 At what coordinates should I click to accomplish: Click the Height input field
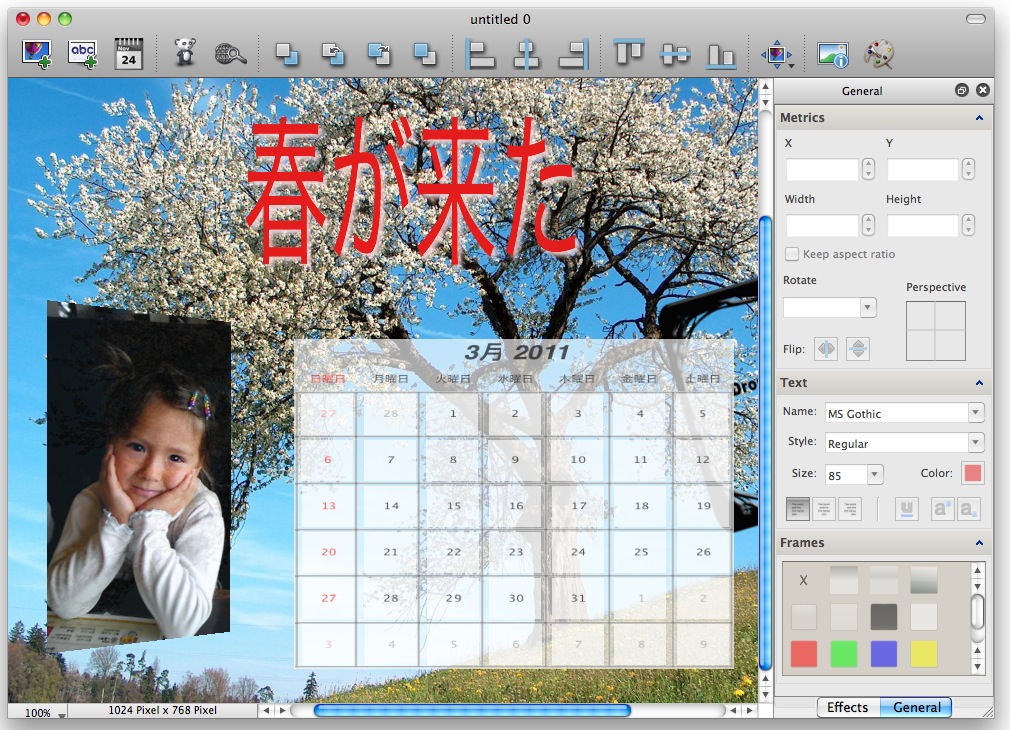click(923, 226)
